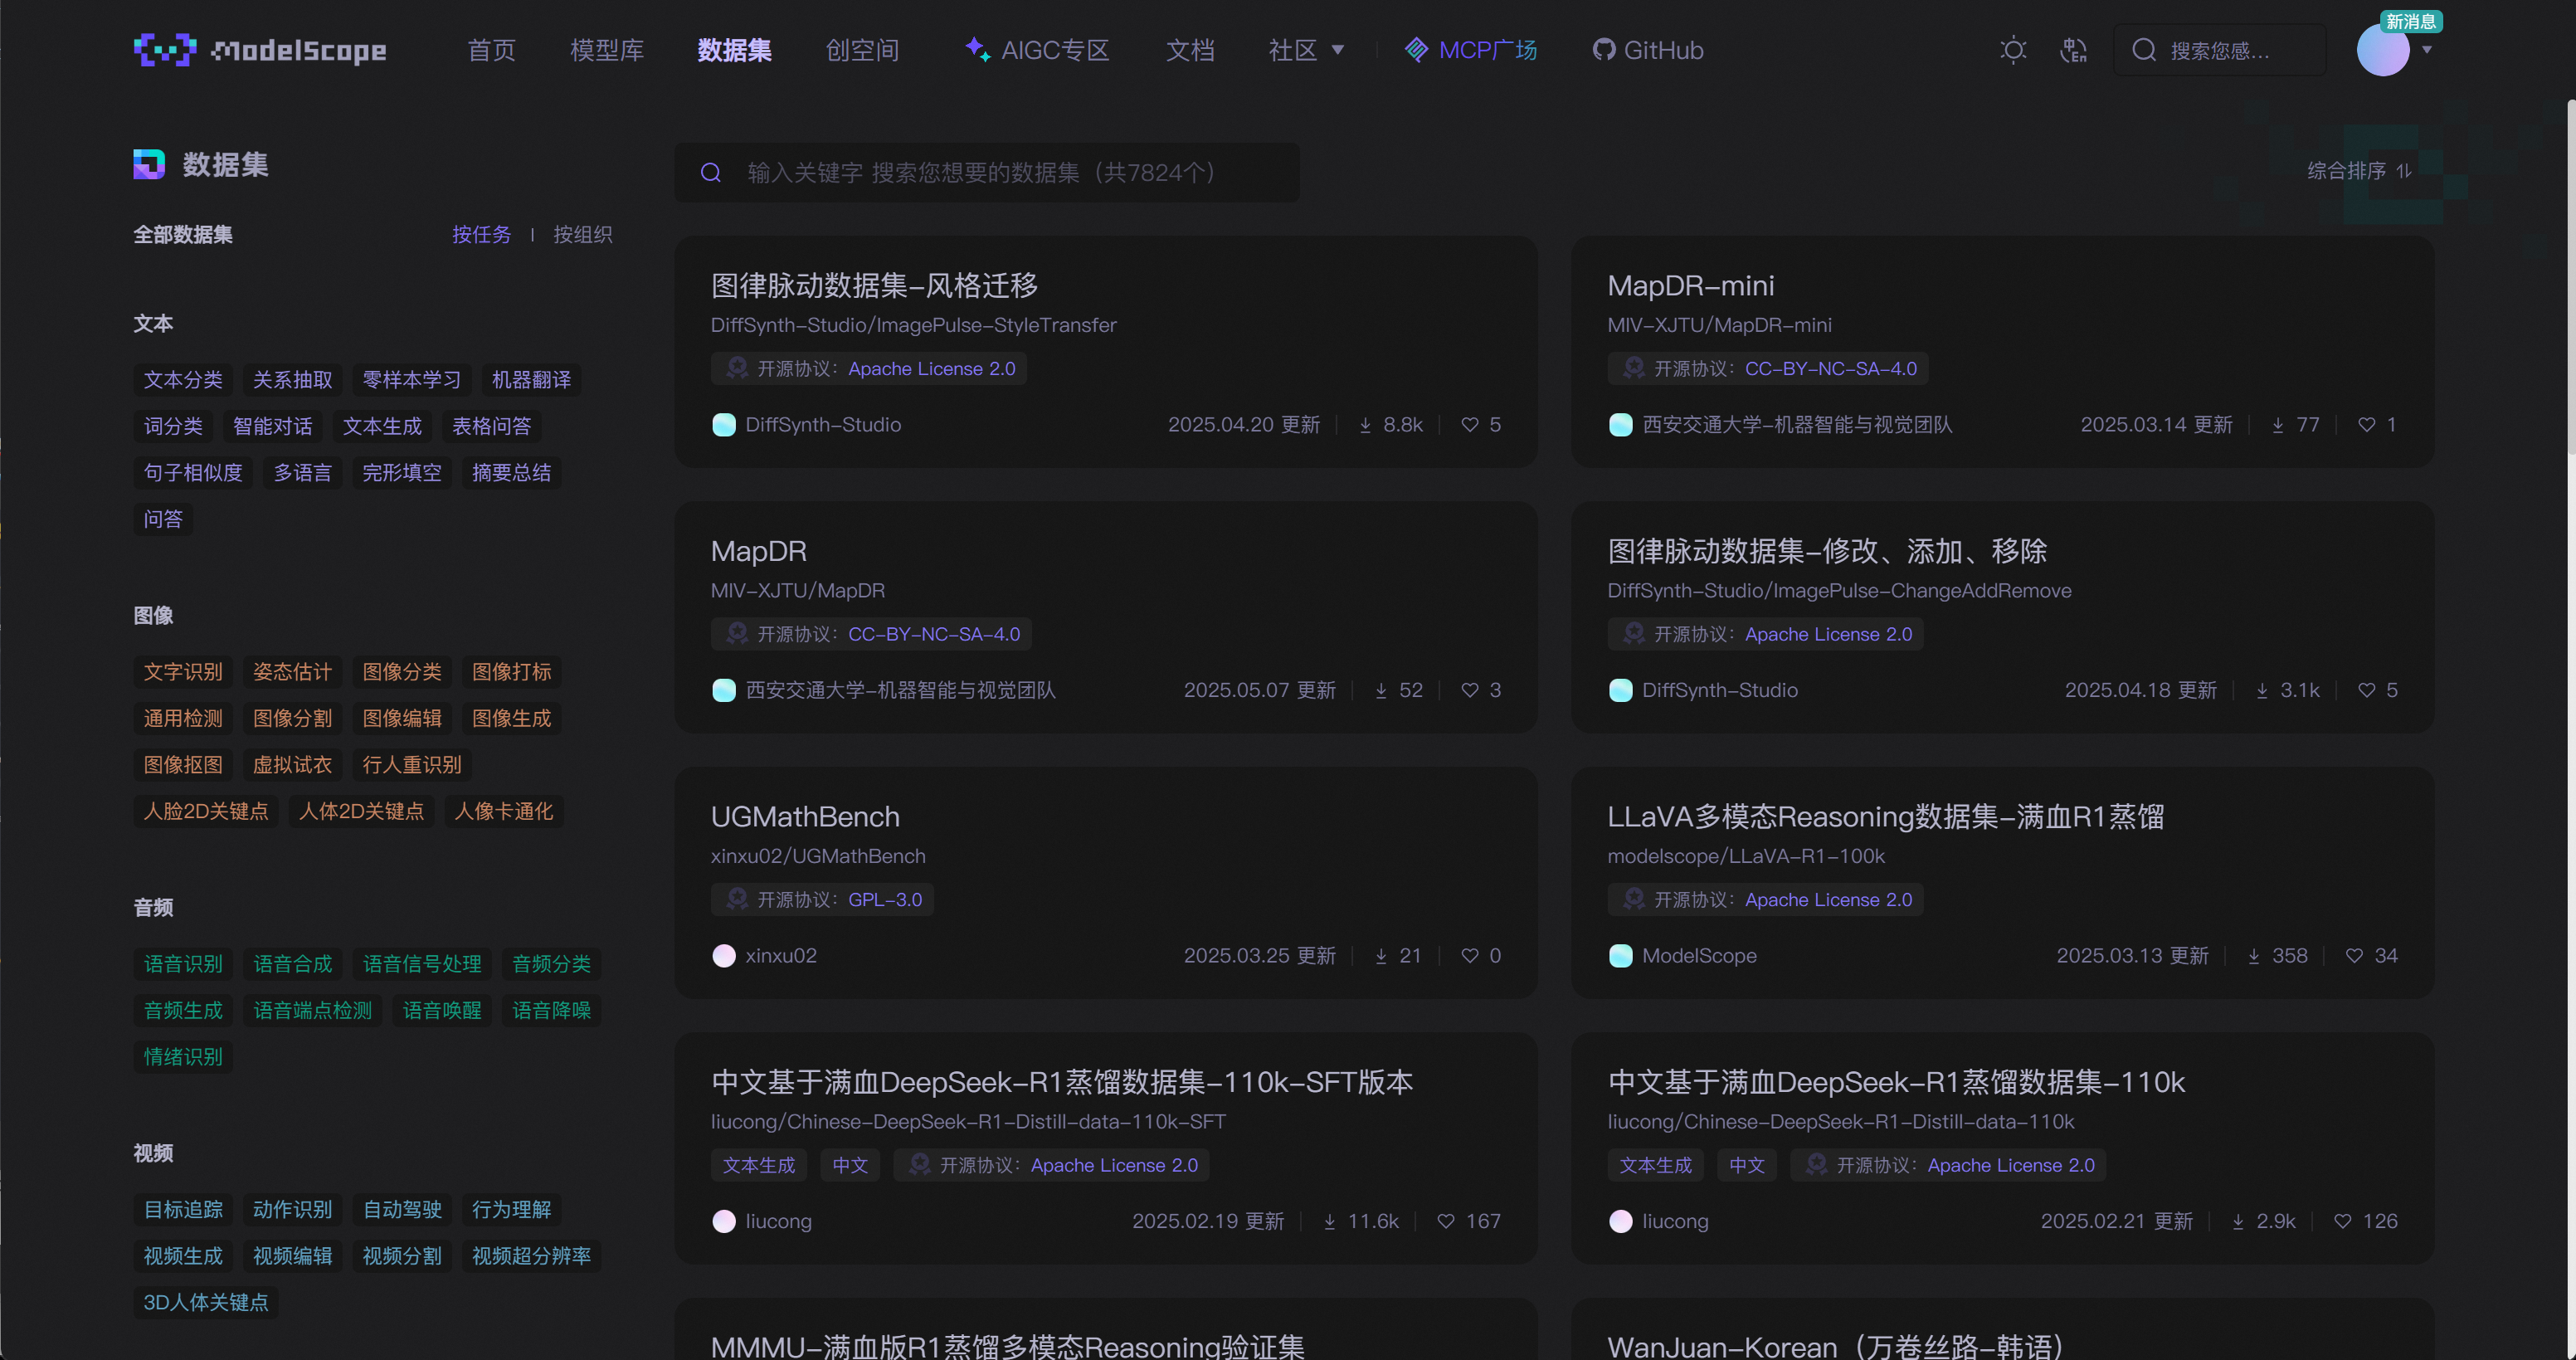The height and width of the screenshot is (1360, 2576).
Task: Click the dataset search magnifier icon
Action: pos(711,173)
